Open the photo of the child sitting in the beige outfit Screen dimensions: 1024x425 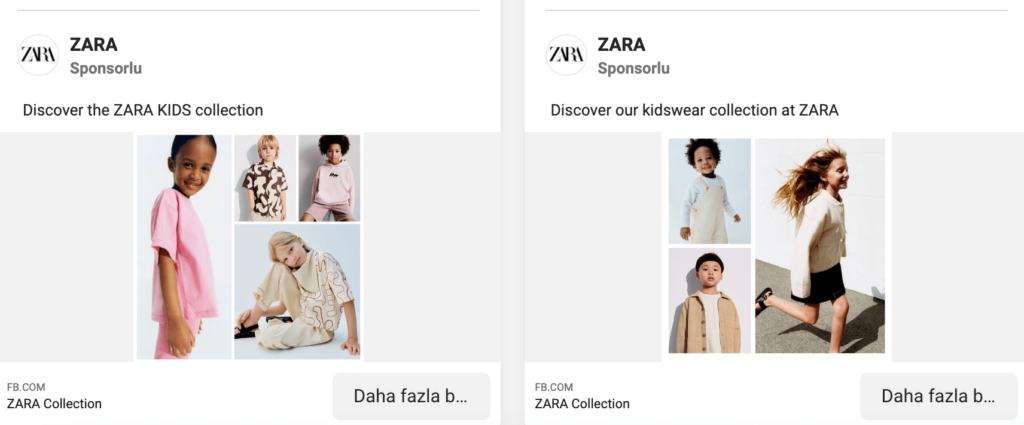coord(297,291)
